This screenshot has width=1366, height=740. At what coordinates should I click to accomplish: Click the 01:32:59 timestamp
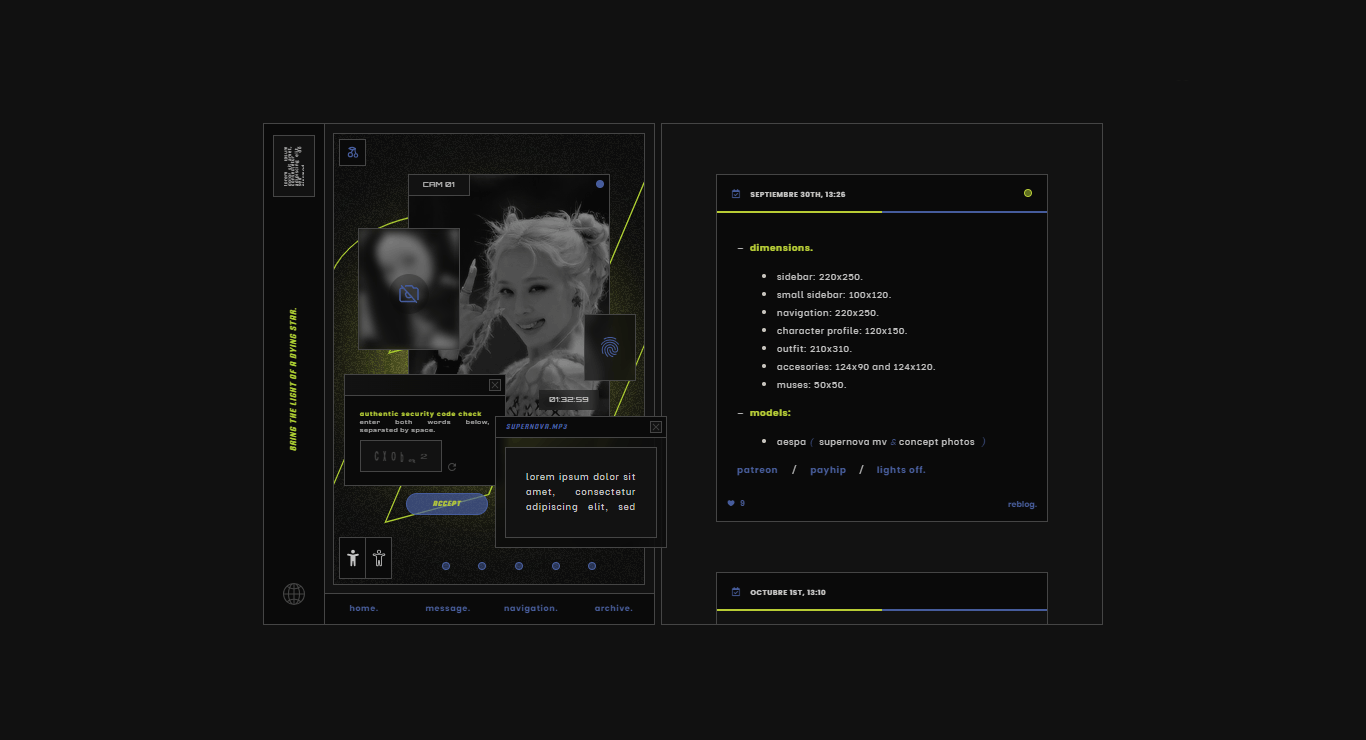(x=568, y=400)
